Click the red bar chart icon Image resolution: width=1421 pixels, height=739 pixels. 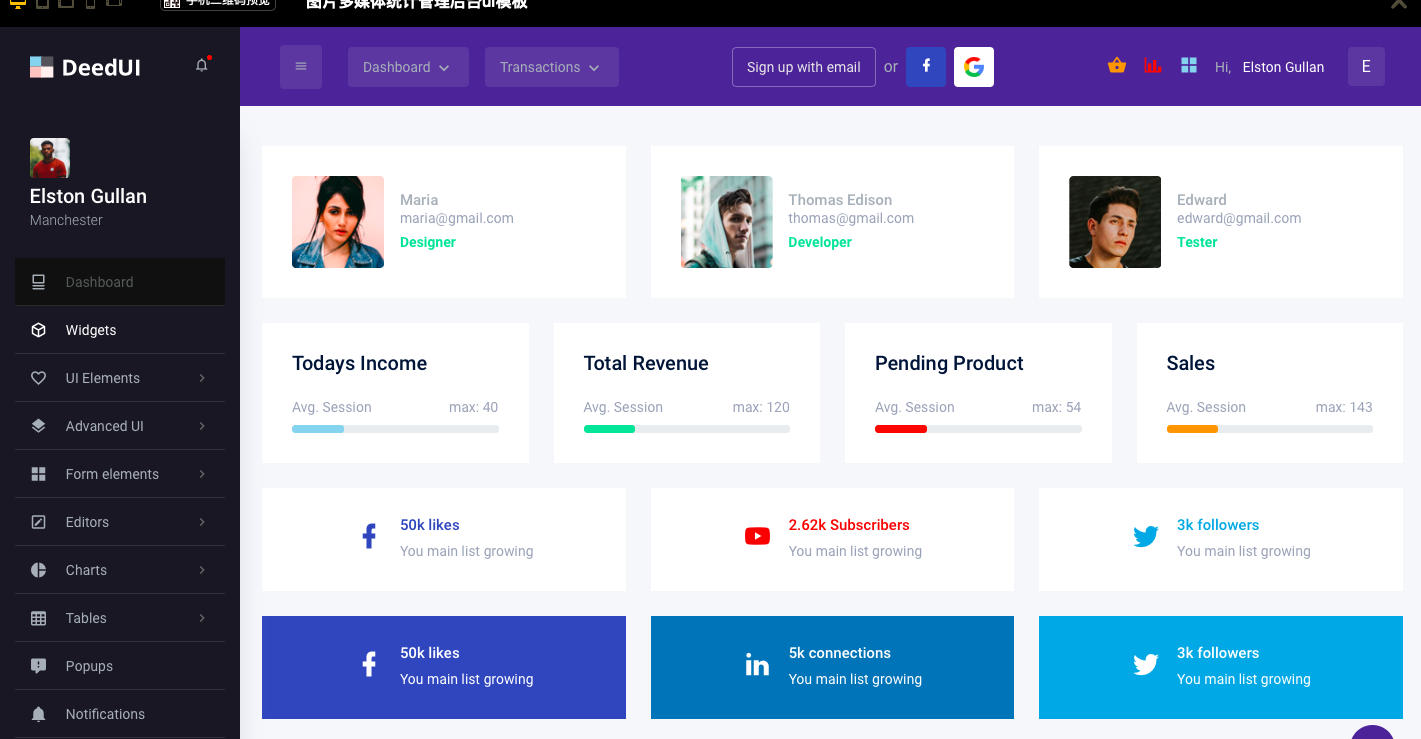(1153, 66)
